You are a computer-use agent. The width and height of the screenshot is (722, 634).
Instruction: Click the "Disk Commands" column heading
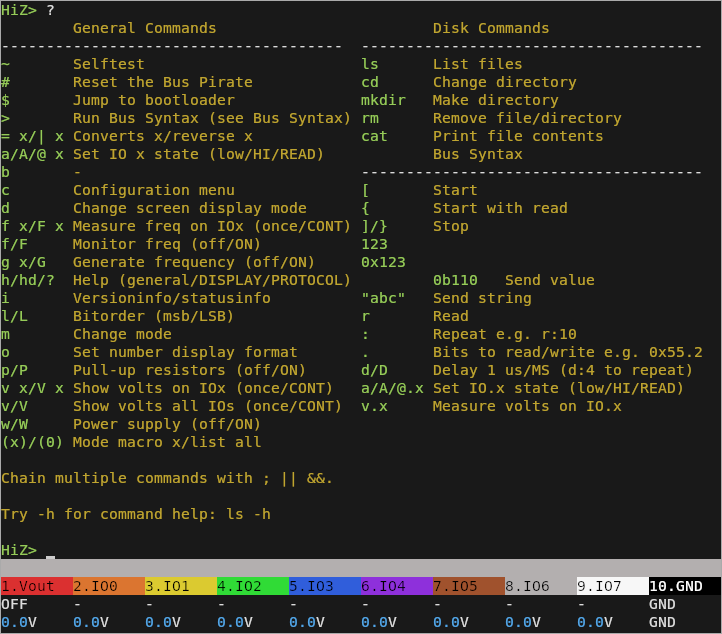(x=491, y=28)
